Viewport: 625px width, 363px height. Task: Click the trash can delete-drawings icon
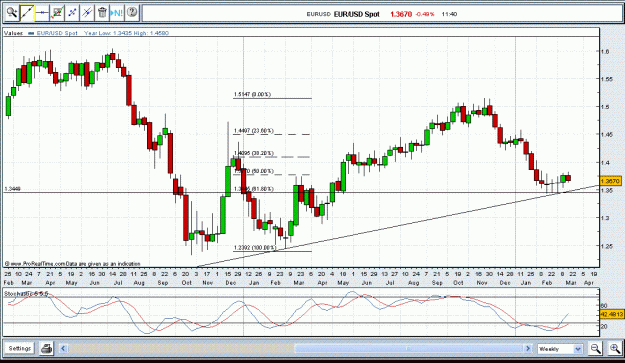tap(102, 13)
